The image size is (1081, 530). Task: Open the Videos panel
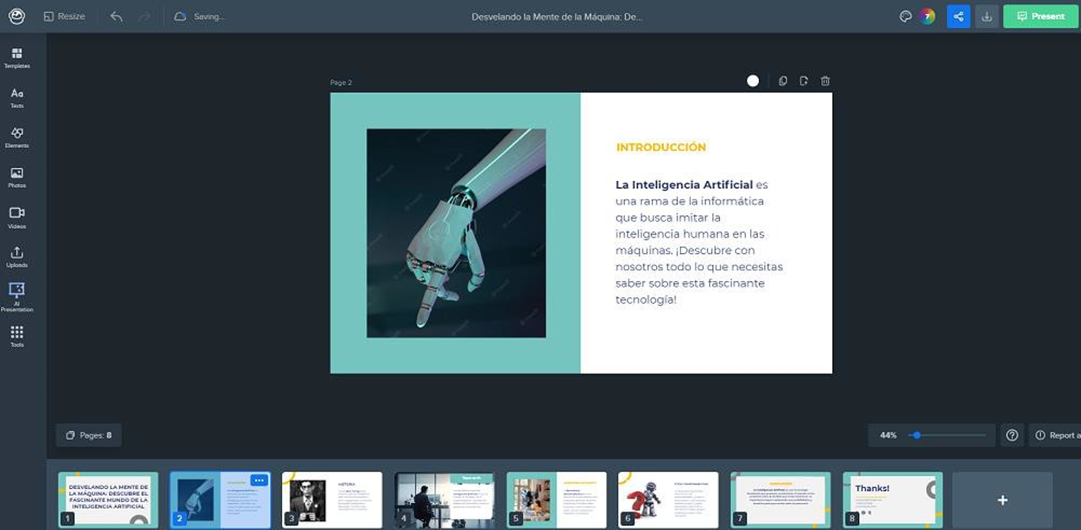point(17,217)
